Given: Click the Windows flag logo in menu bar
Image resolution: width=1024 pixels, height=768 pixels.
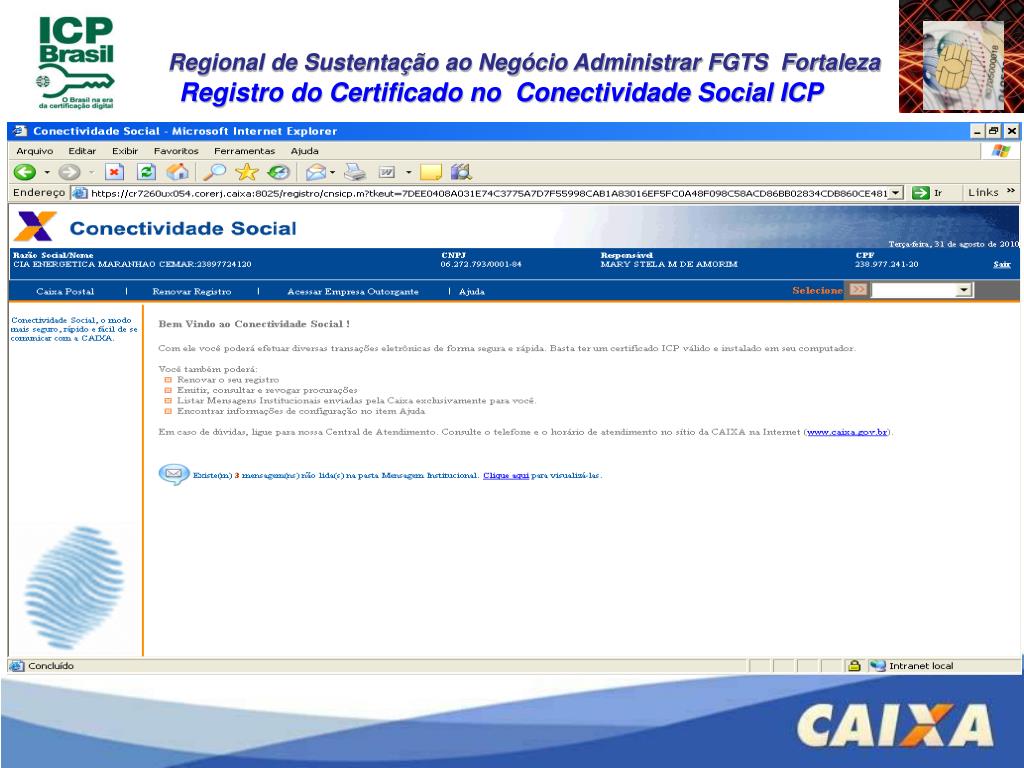Looking at the screenshot, I should point(1000,151).
